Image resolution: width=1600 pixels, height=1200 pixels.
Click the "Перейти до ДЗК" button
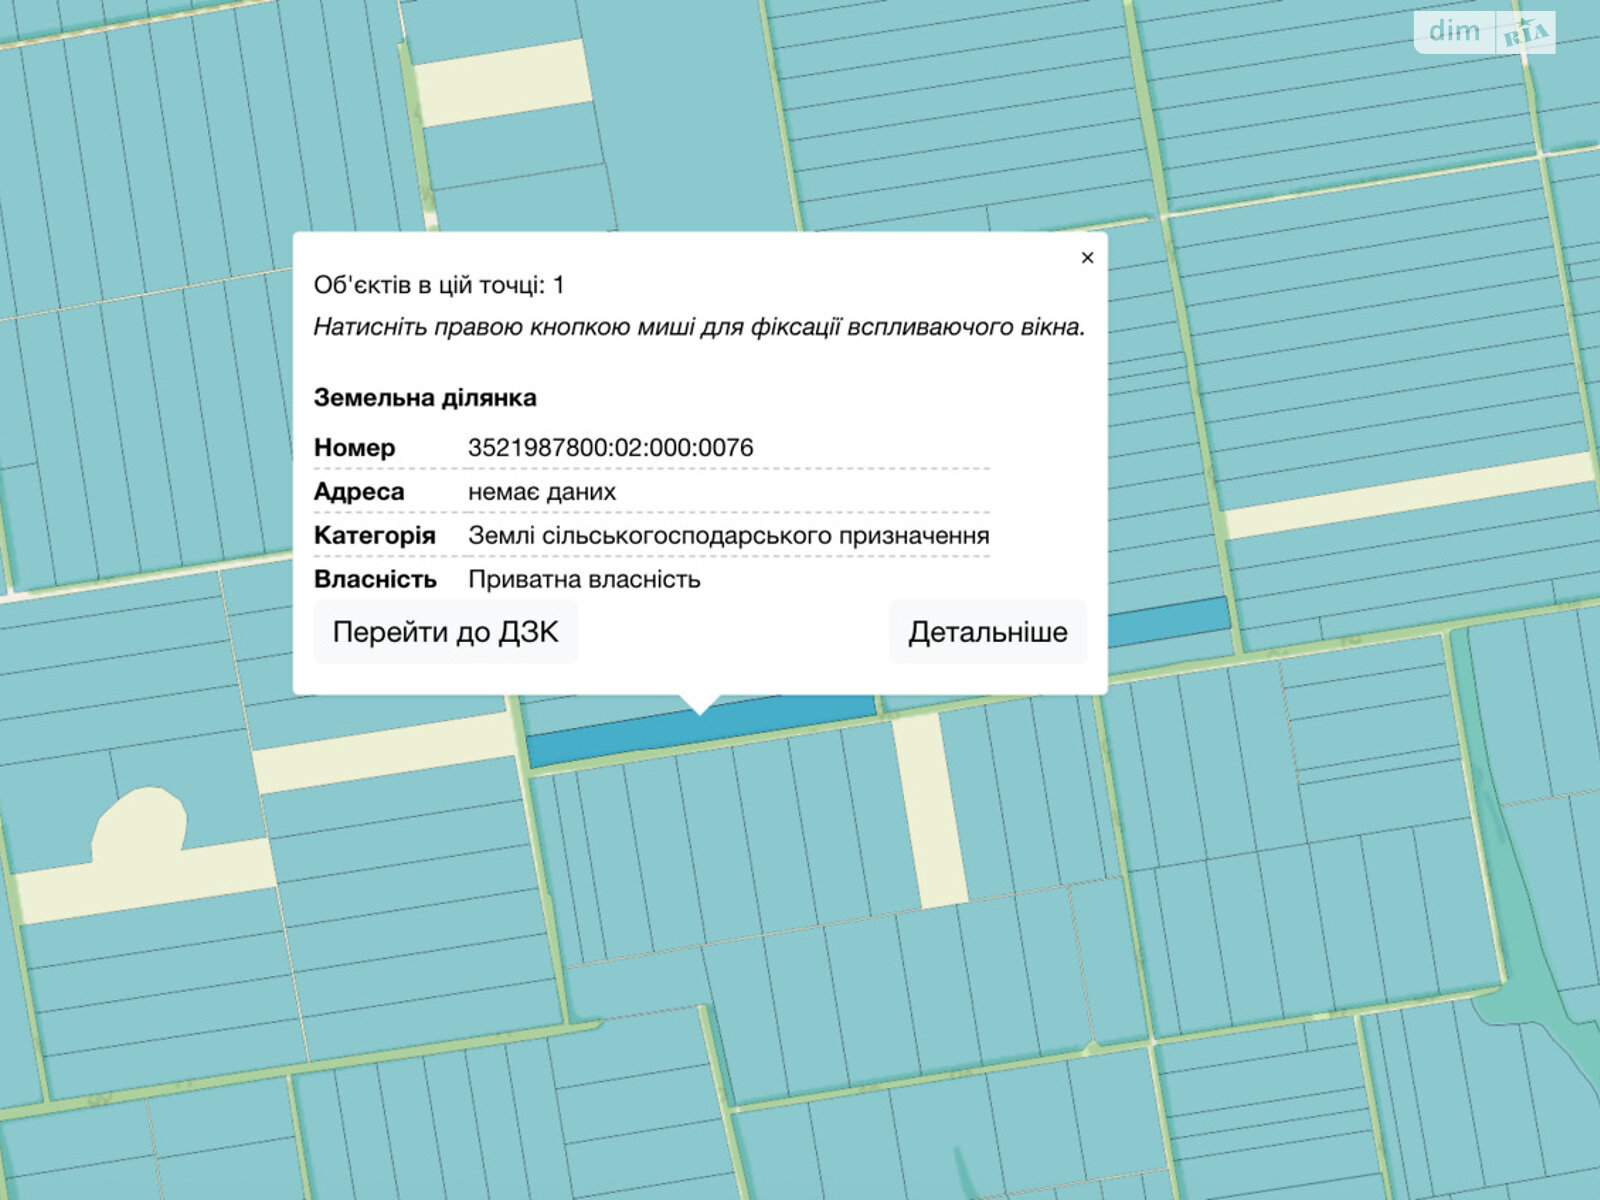pyautogui.click(x=445, y=632)
